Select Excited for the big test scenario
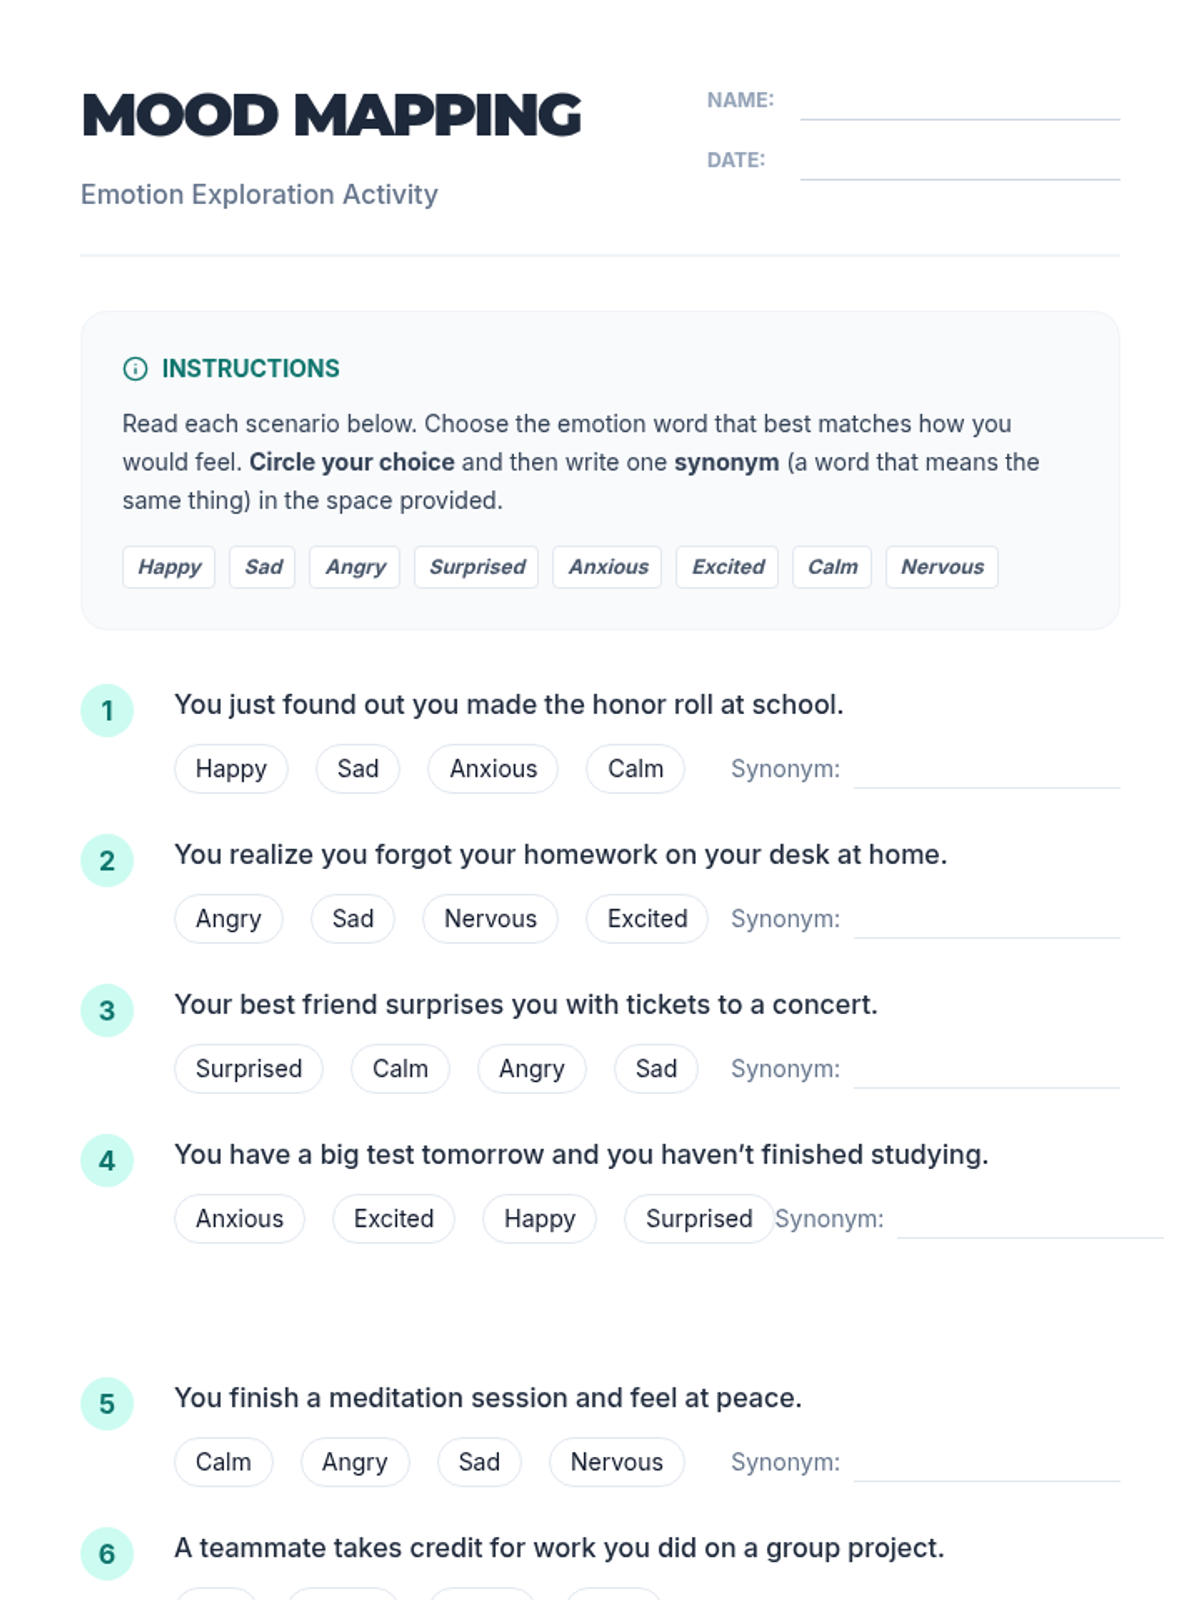Image resolution: width=1200 pixels, height=1600 pixels. (x=393, y=1219)
